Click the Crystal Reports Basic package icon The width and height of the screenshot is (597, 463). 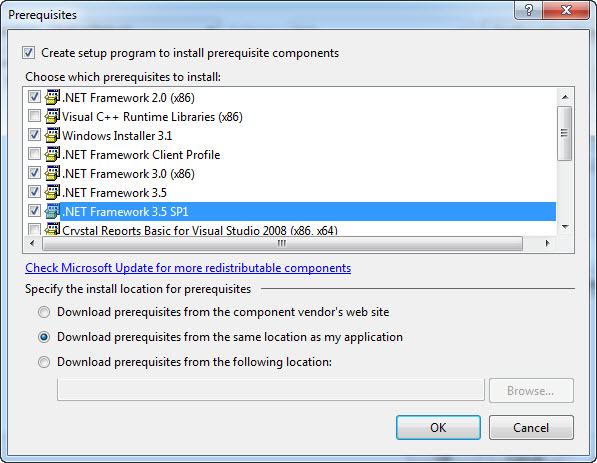(x=52, y=228)
